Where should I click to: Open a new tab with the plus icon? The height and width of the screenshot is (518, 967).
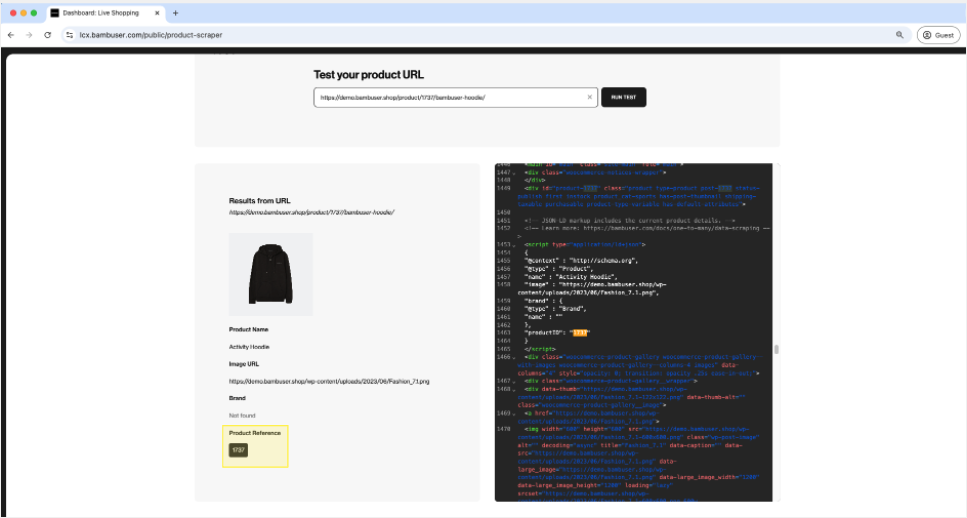tap(176, 13)
